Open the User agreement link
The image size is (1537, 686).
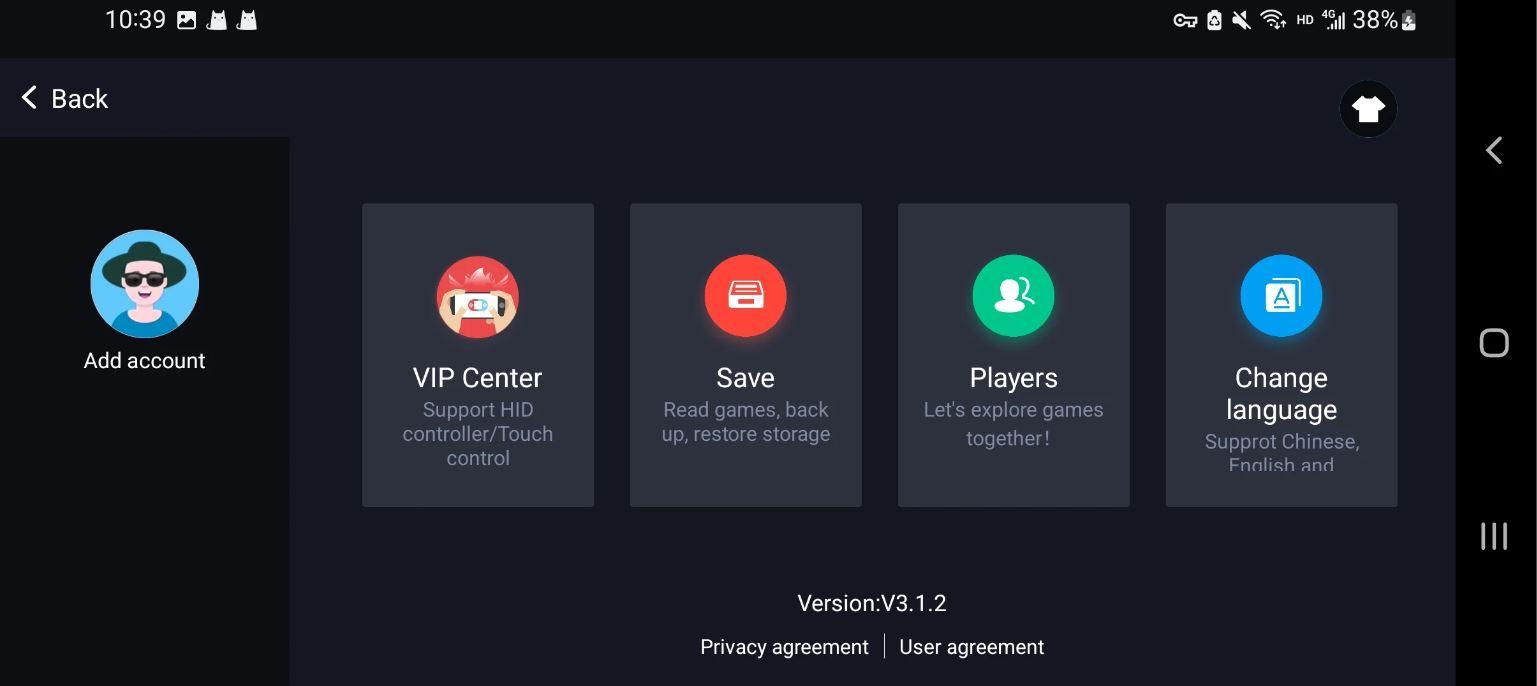972,647
